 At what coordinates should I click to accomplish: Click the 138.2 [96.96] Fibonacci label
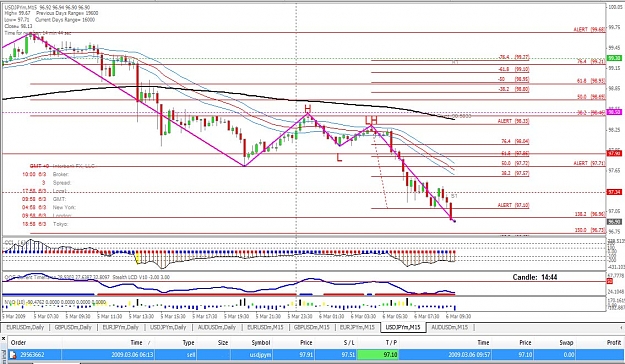(x=590, y=214)
